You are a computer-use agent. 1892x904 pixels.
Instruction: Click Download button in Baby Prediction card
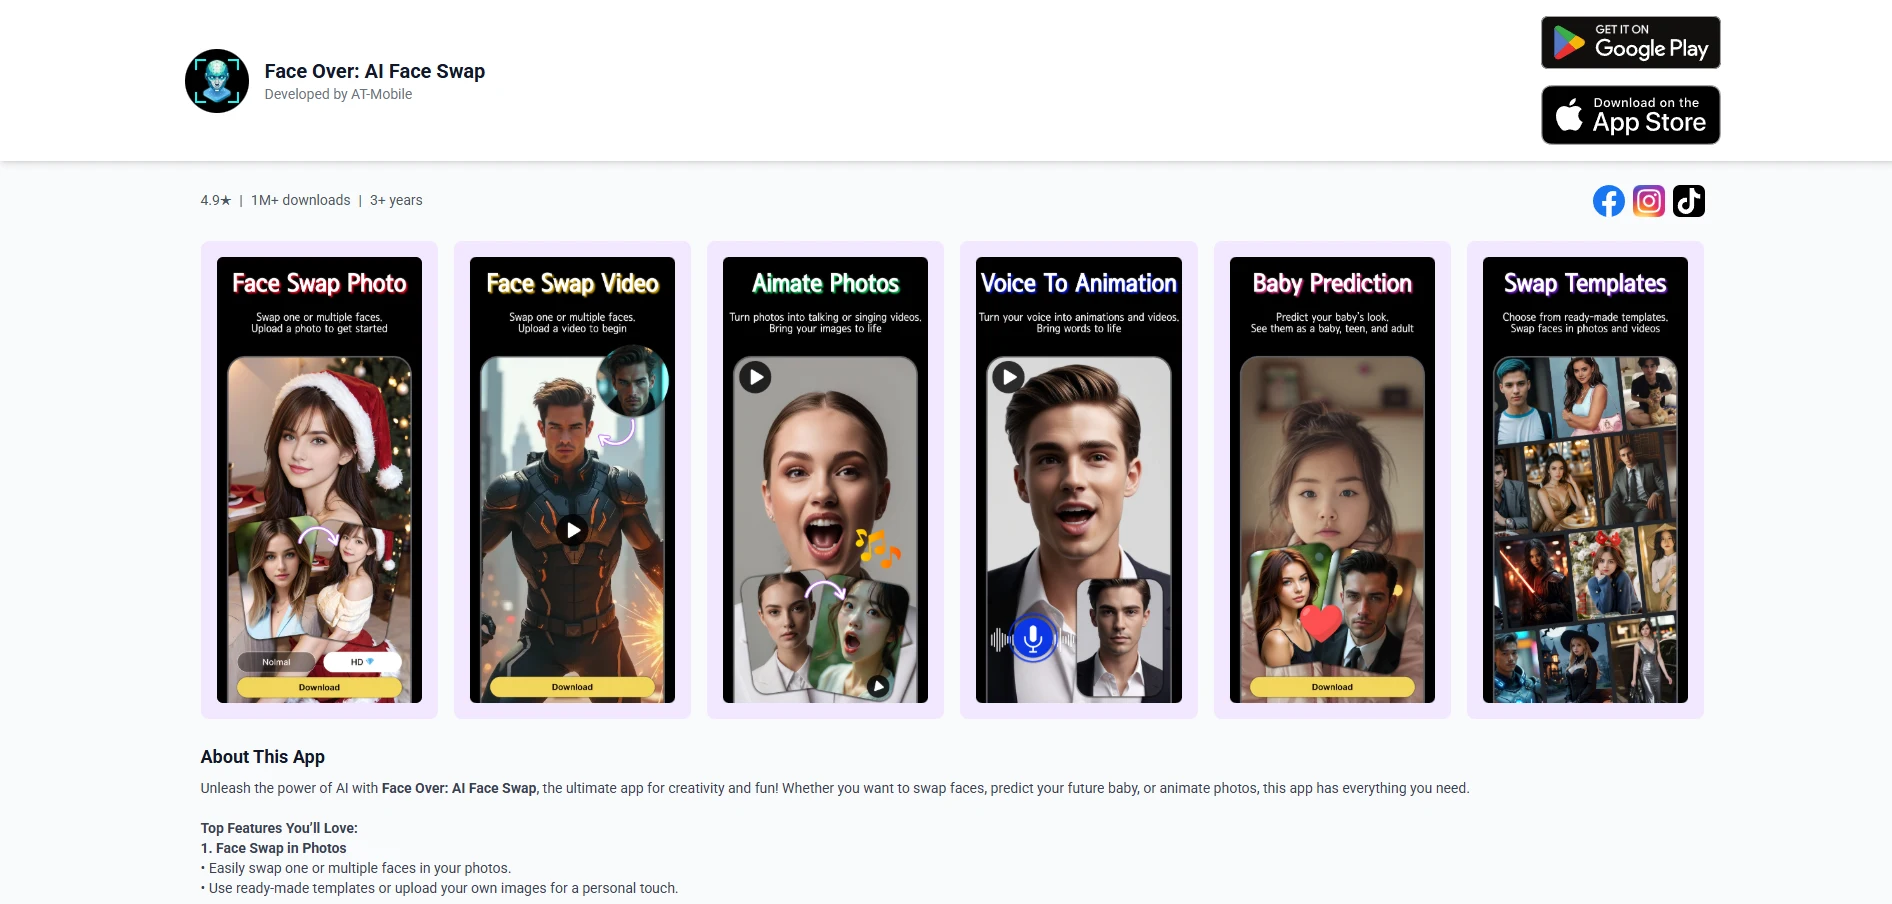(1332, 687)
